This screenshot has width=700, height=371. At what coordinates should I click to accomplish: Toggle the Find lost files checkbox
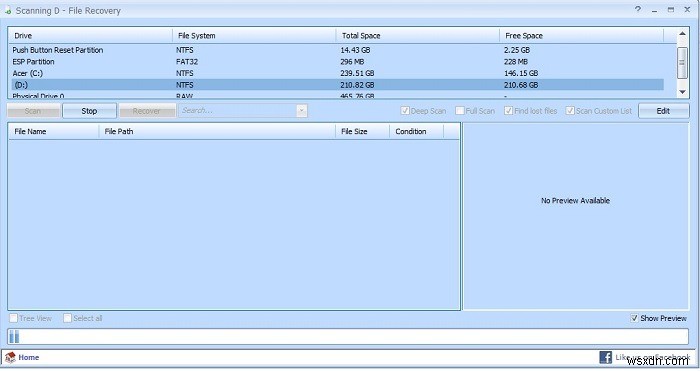click(x=508, y=111)
